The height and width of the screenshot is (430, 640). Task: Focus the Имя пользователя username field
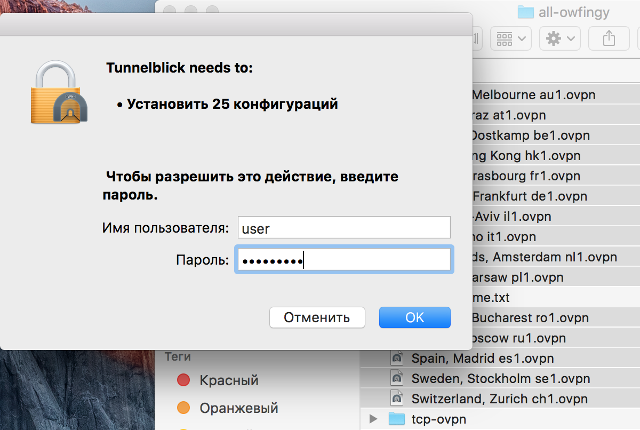tap(344, 228)
